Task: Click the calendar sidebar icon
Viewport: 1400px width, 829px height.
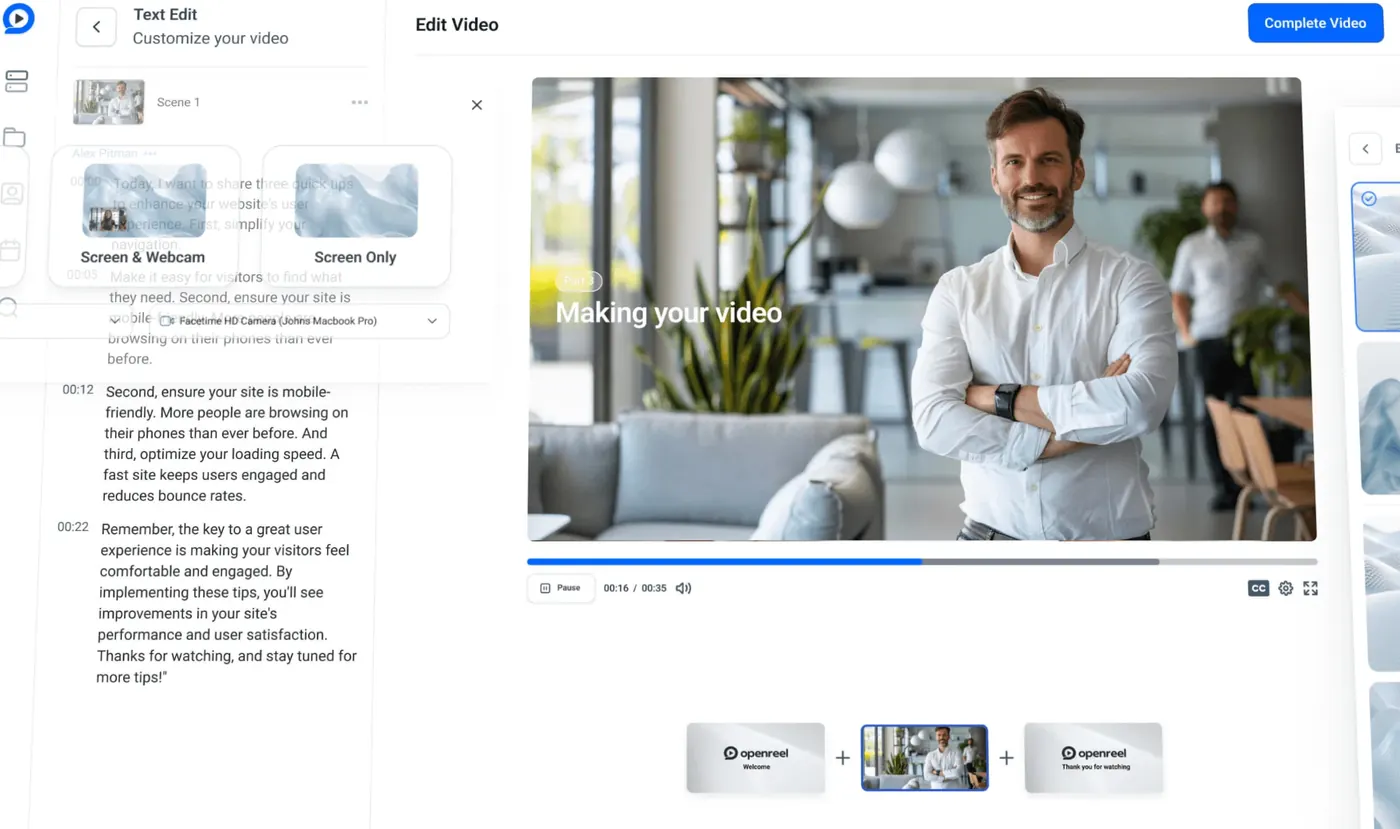Action: click(10, 250)
